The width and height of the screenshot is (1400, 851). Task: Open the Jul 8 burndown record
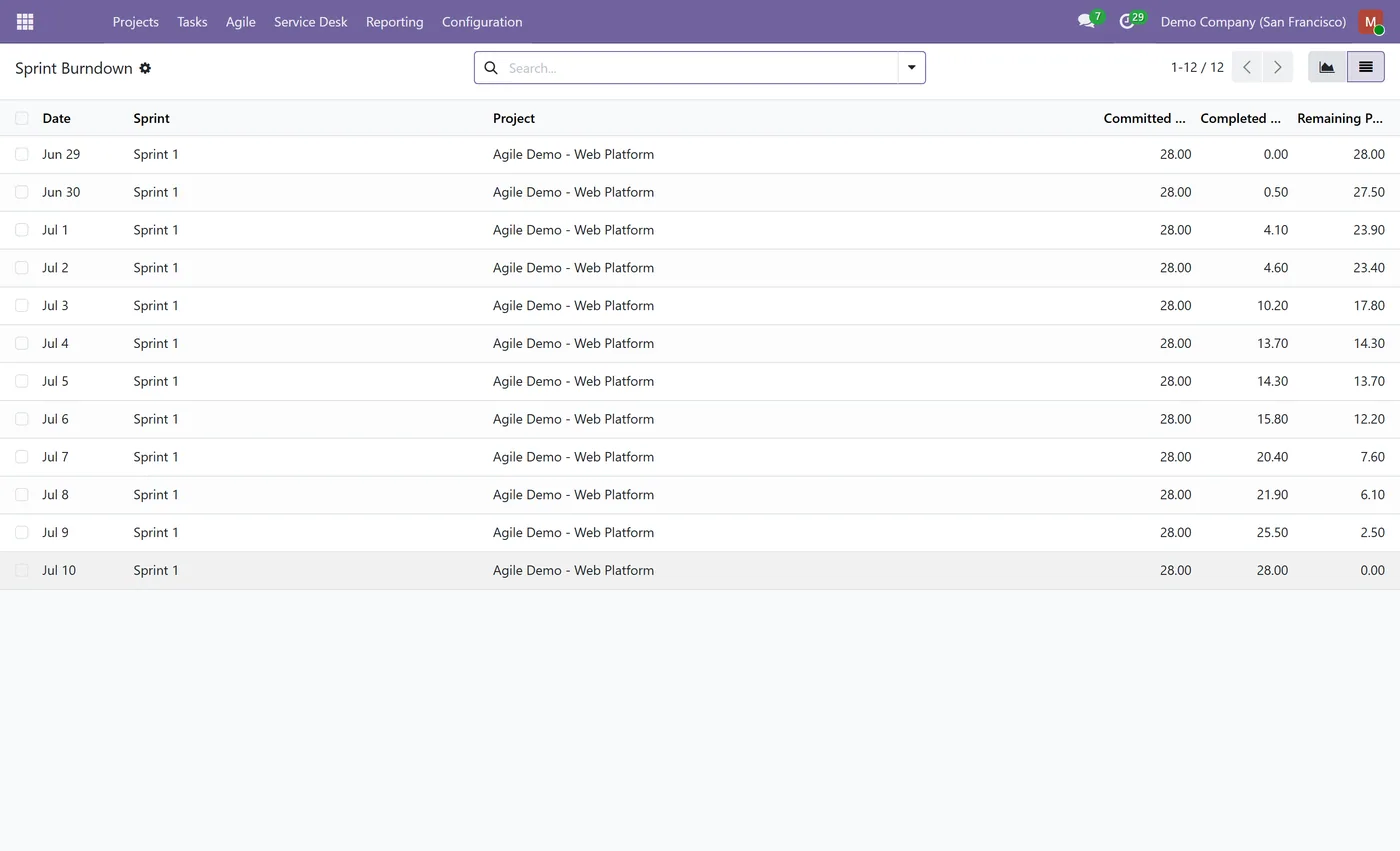(700, 495)
